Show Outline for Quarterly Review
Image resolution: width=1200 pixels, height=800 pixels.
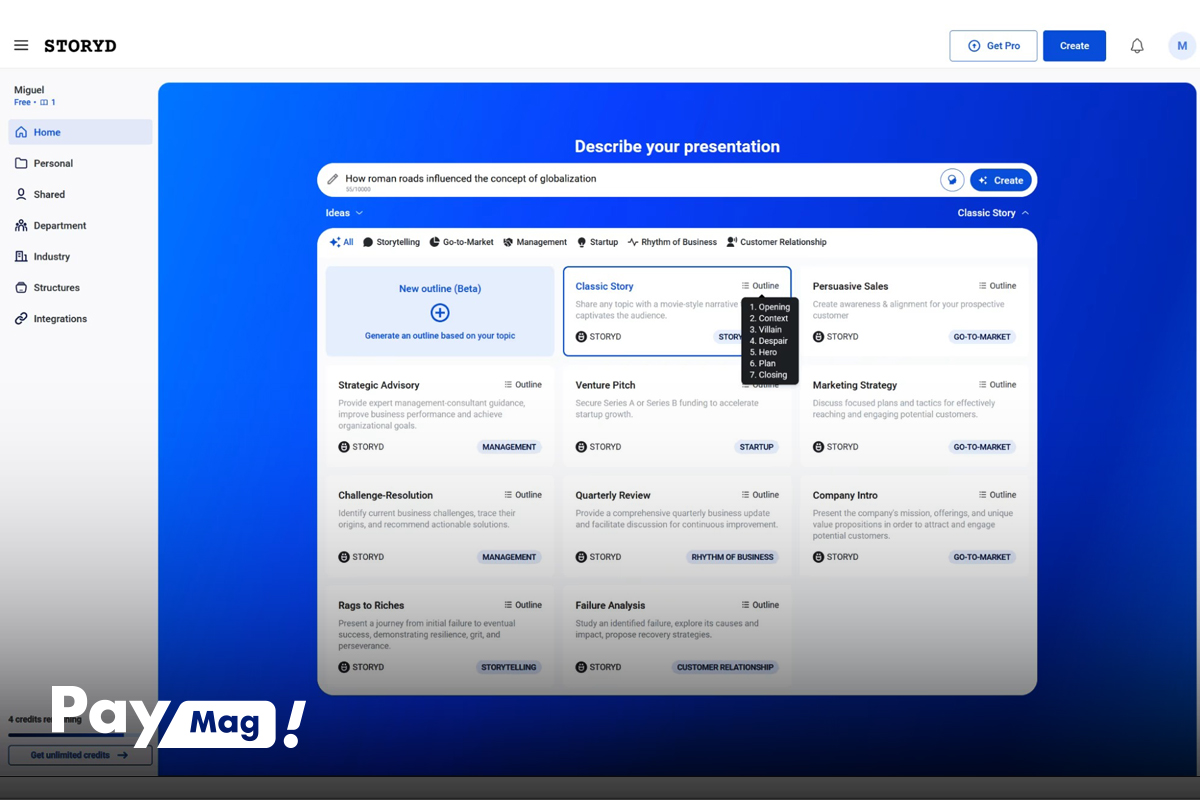click(760, 495)
